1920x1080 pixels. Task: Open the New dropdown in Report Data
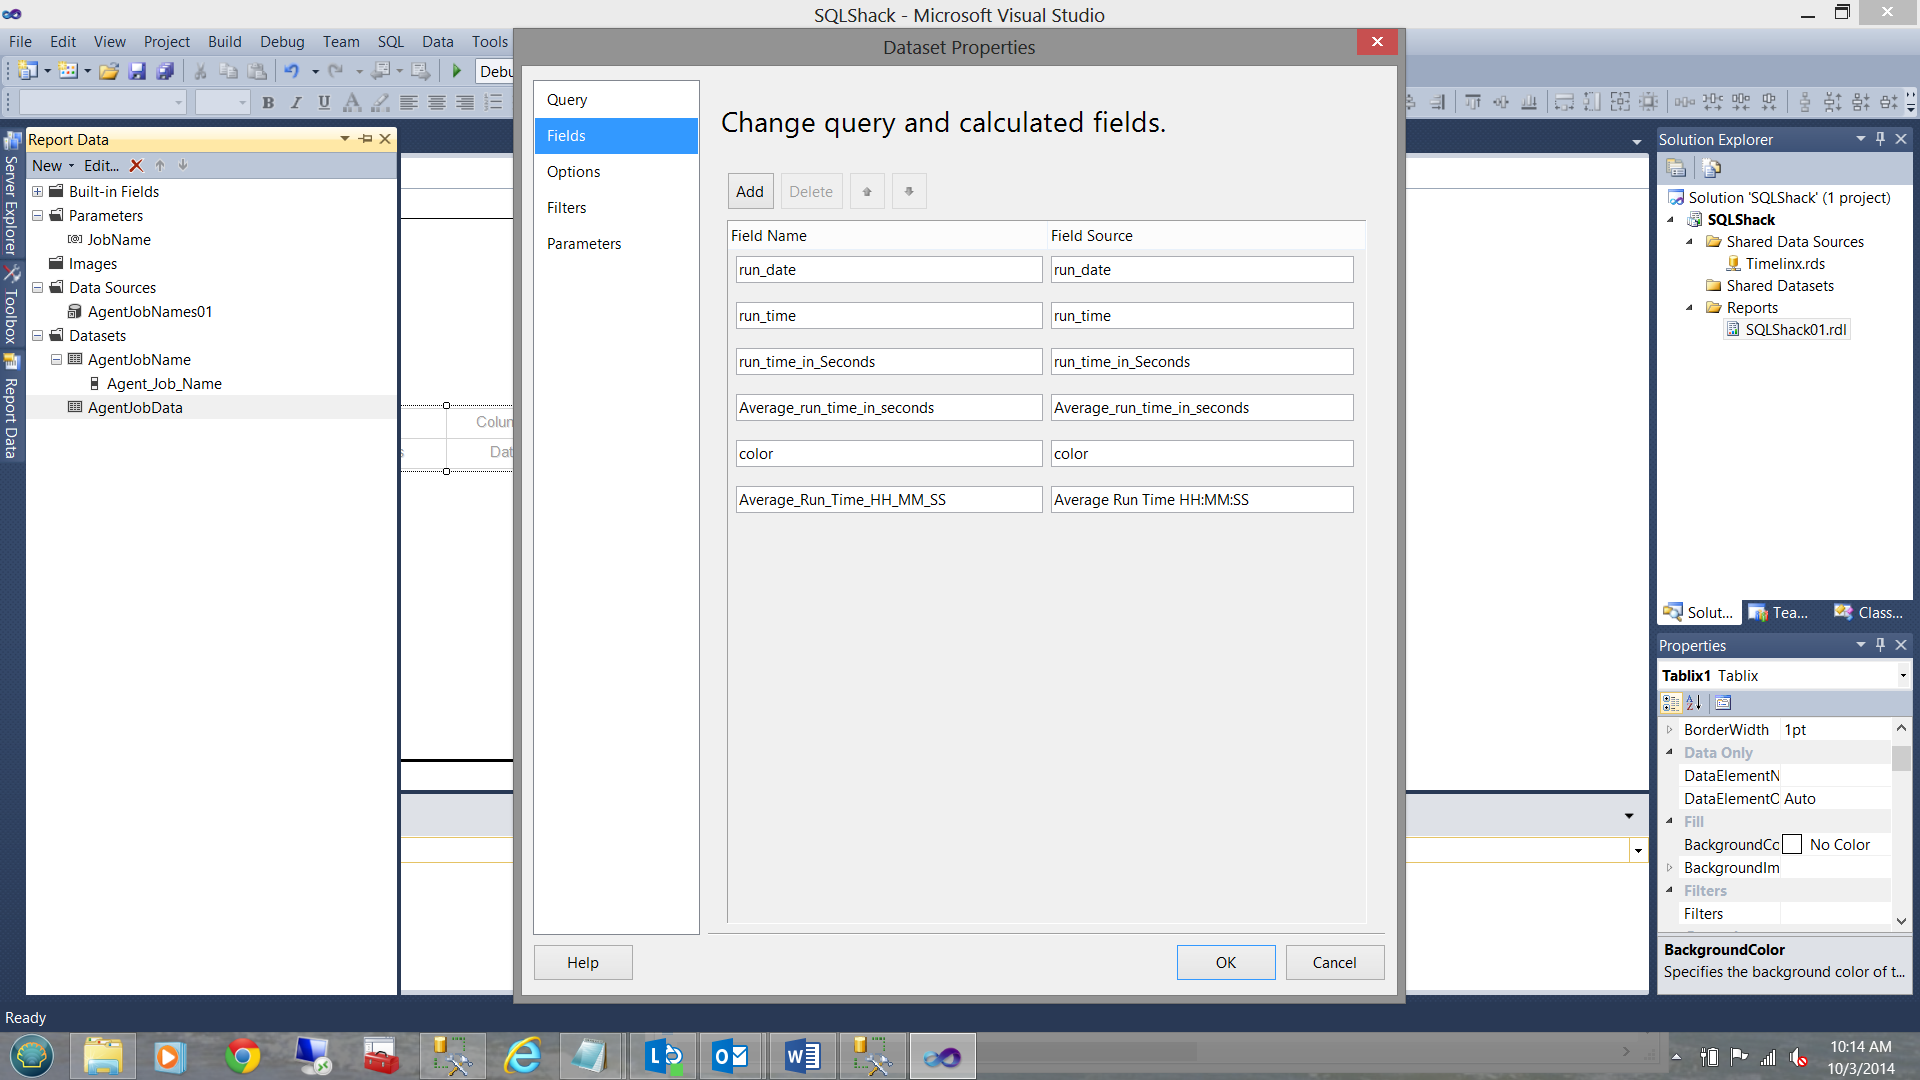tap(53, 166)
